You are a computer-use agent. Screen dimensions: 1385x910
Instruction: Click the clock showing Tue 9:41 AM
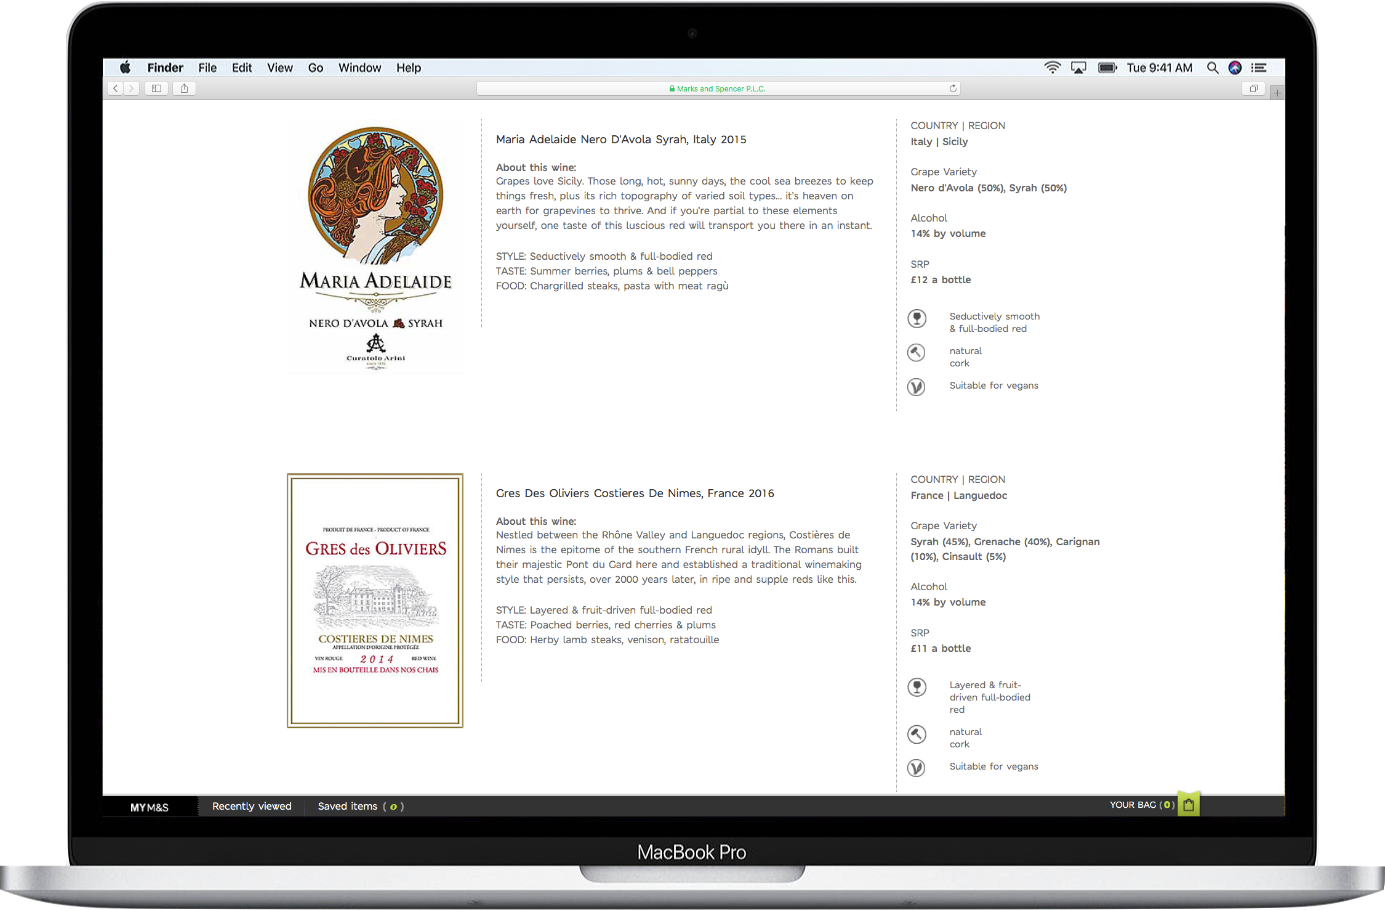(1160, 68)
